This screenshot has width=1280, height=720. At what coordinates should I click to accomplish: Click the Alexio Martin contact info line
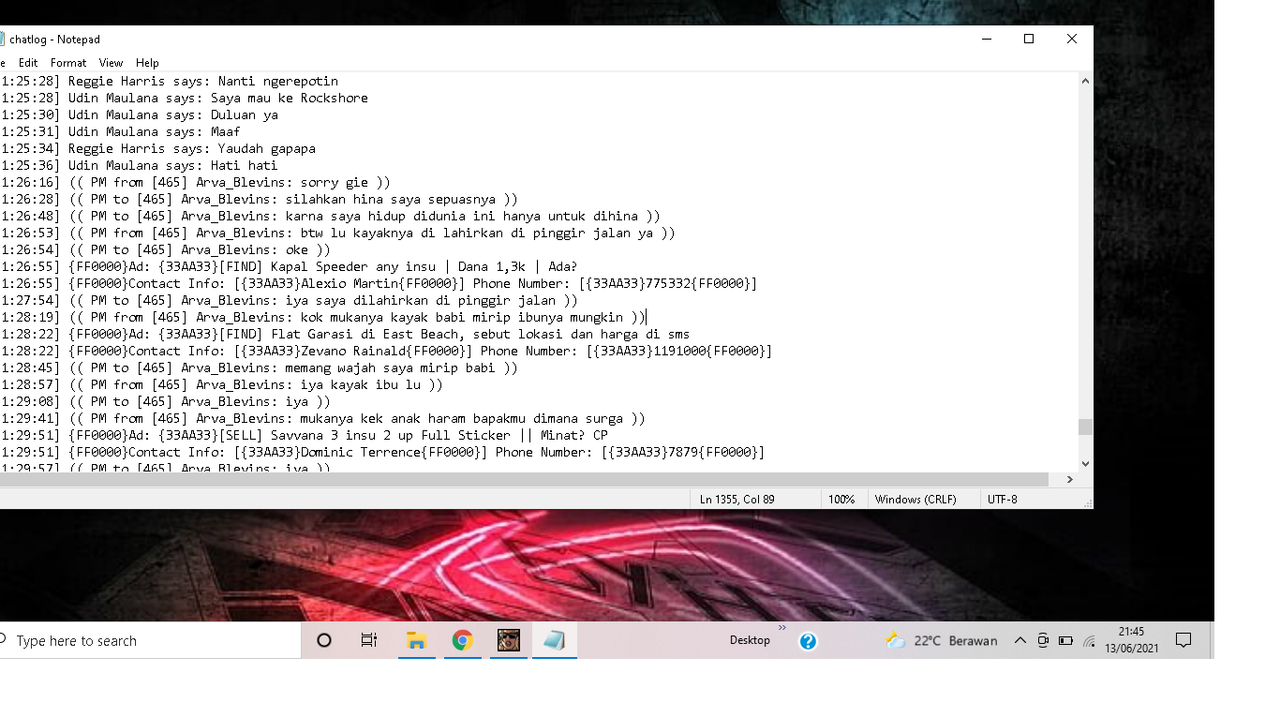[378, 284]
